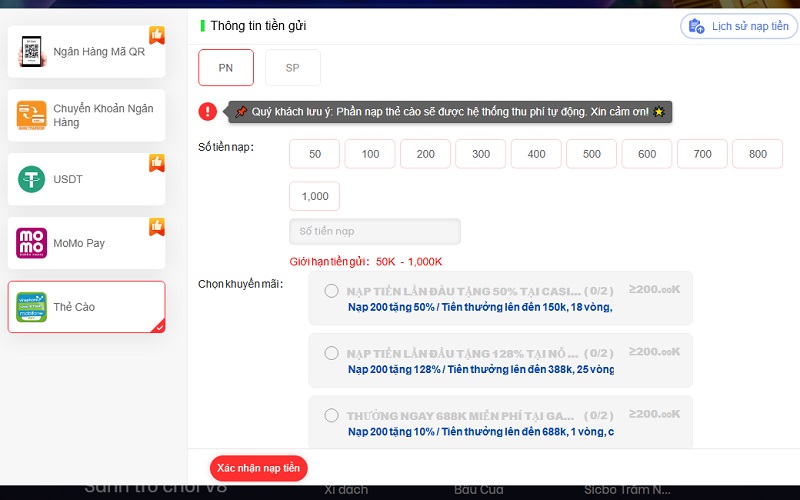Select the USDT Tether icon
The height and width of the screenshot is (500, 800).
click(32, 179)
